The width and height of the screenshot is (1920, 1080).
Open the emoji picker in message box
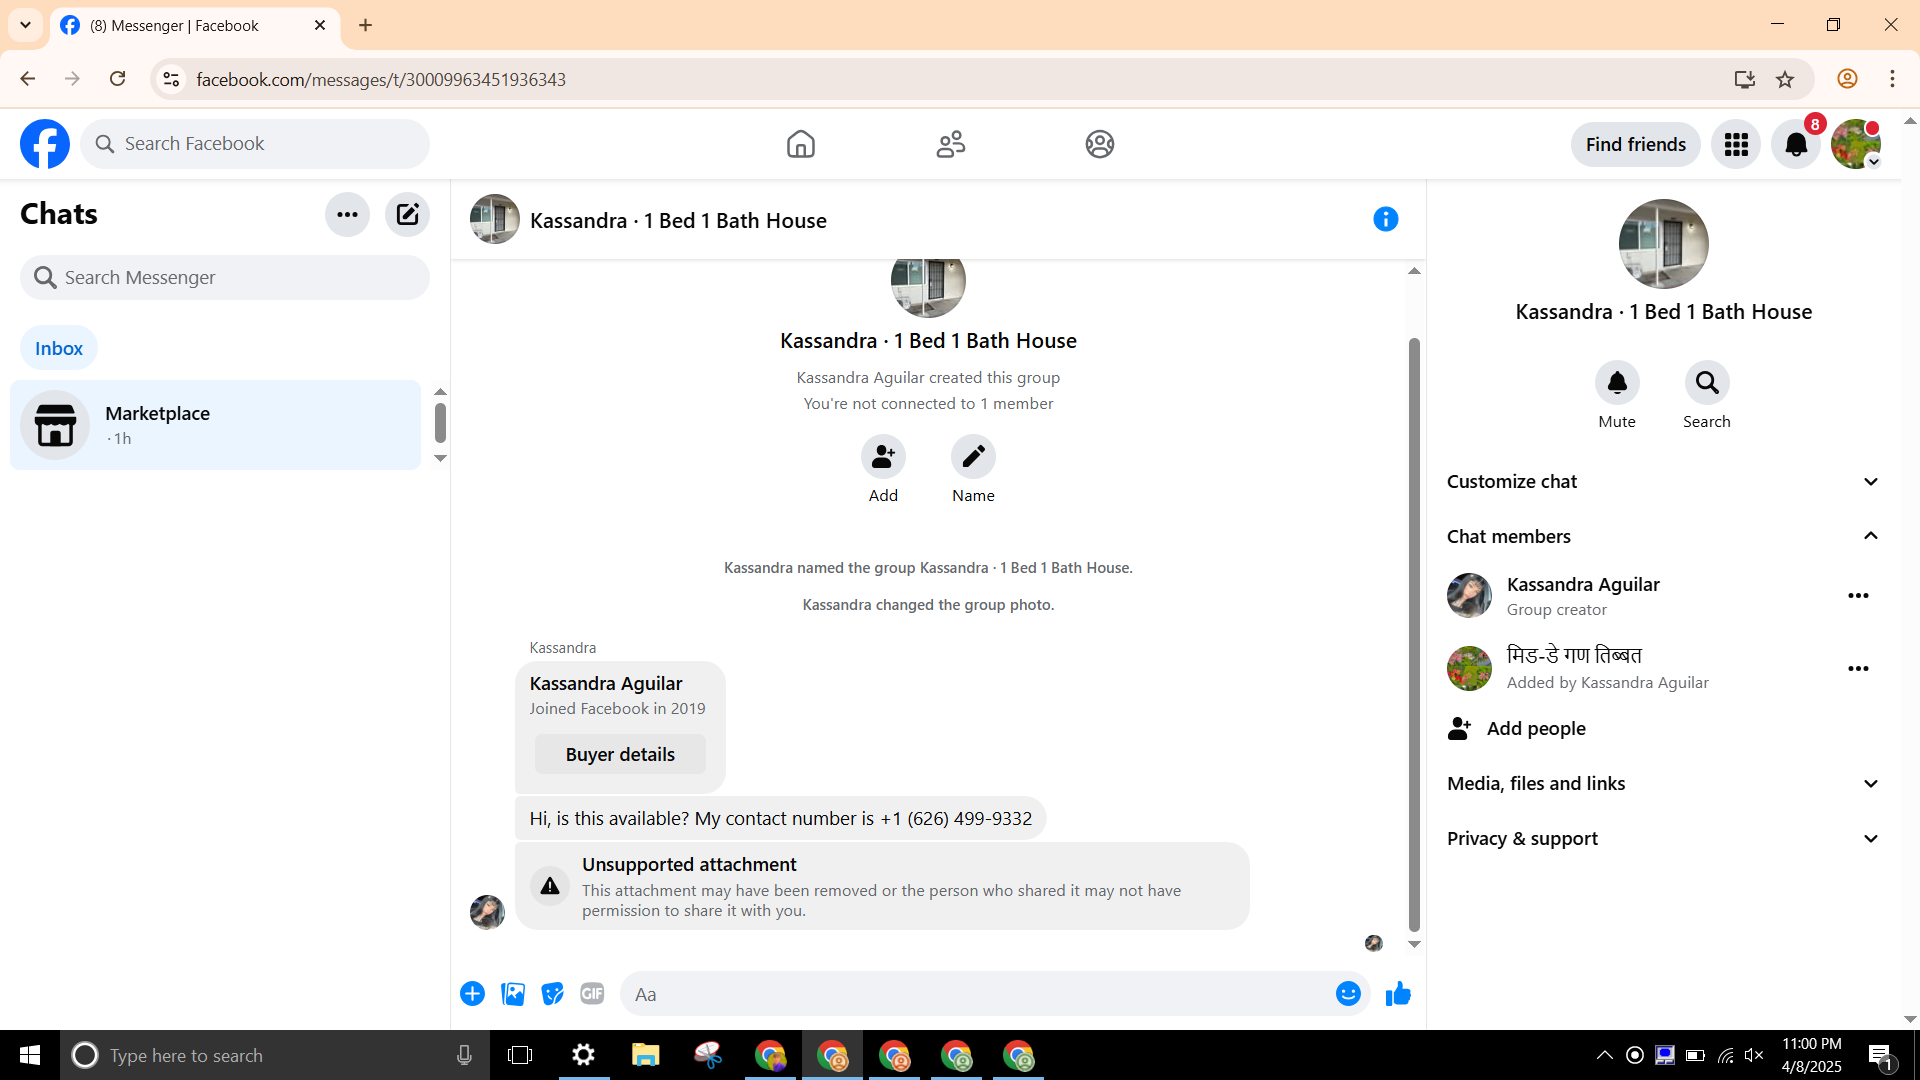(x=1348, y=994)
